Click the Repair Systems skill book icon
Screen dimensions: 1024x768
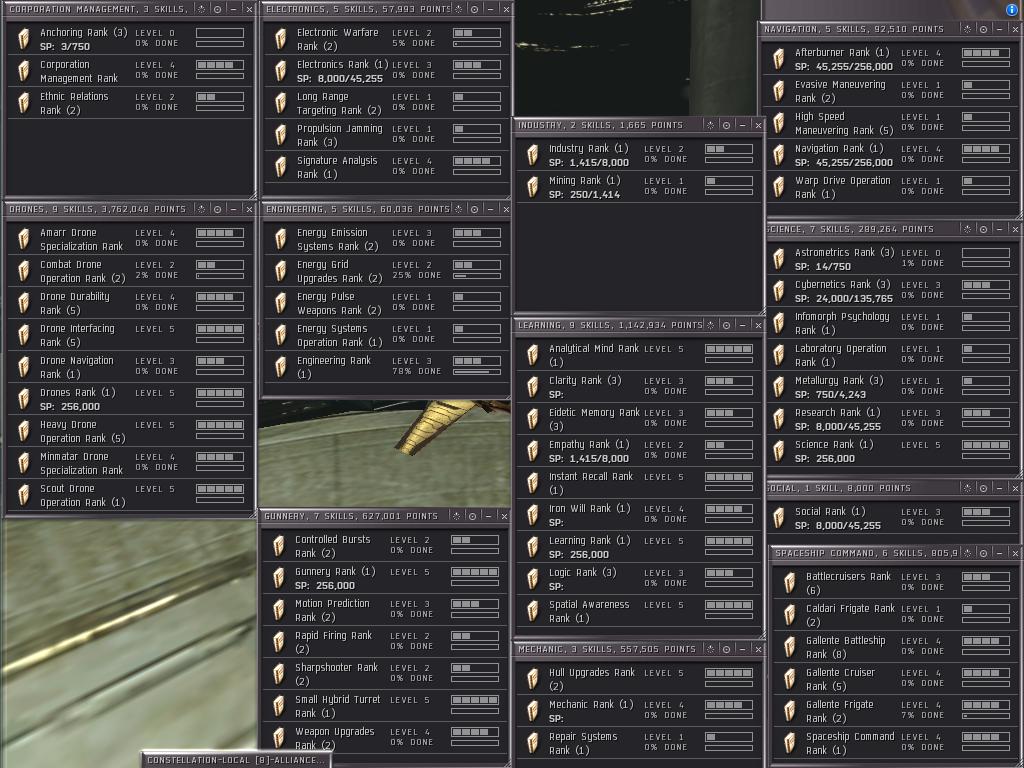(533, 743)
